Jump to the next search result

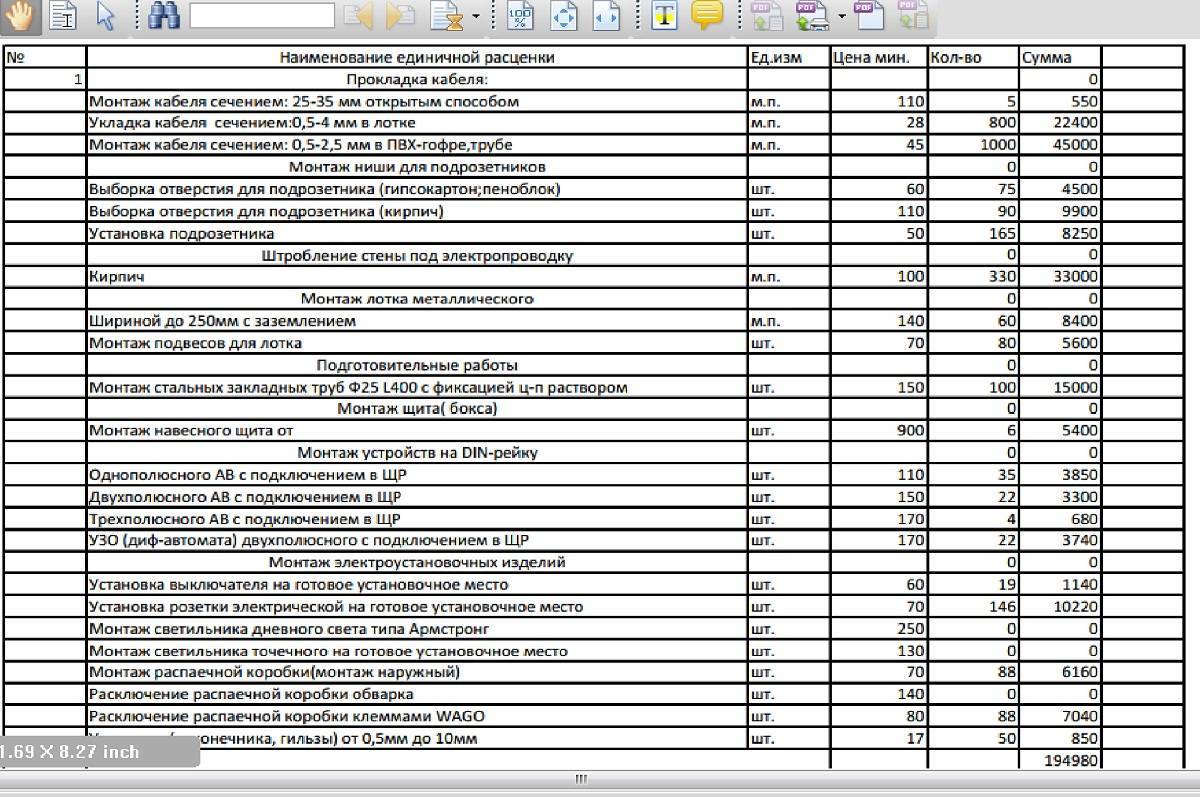[x=401, y=15]
